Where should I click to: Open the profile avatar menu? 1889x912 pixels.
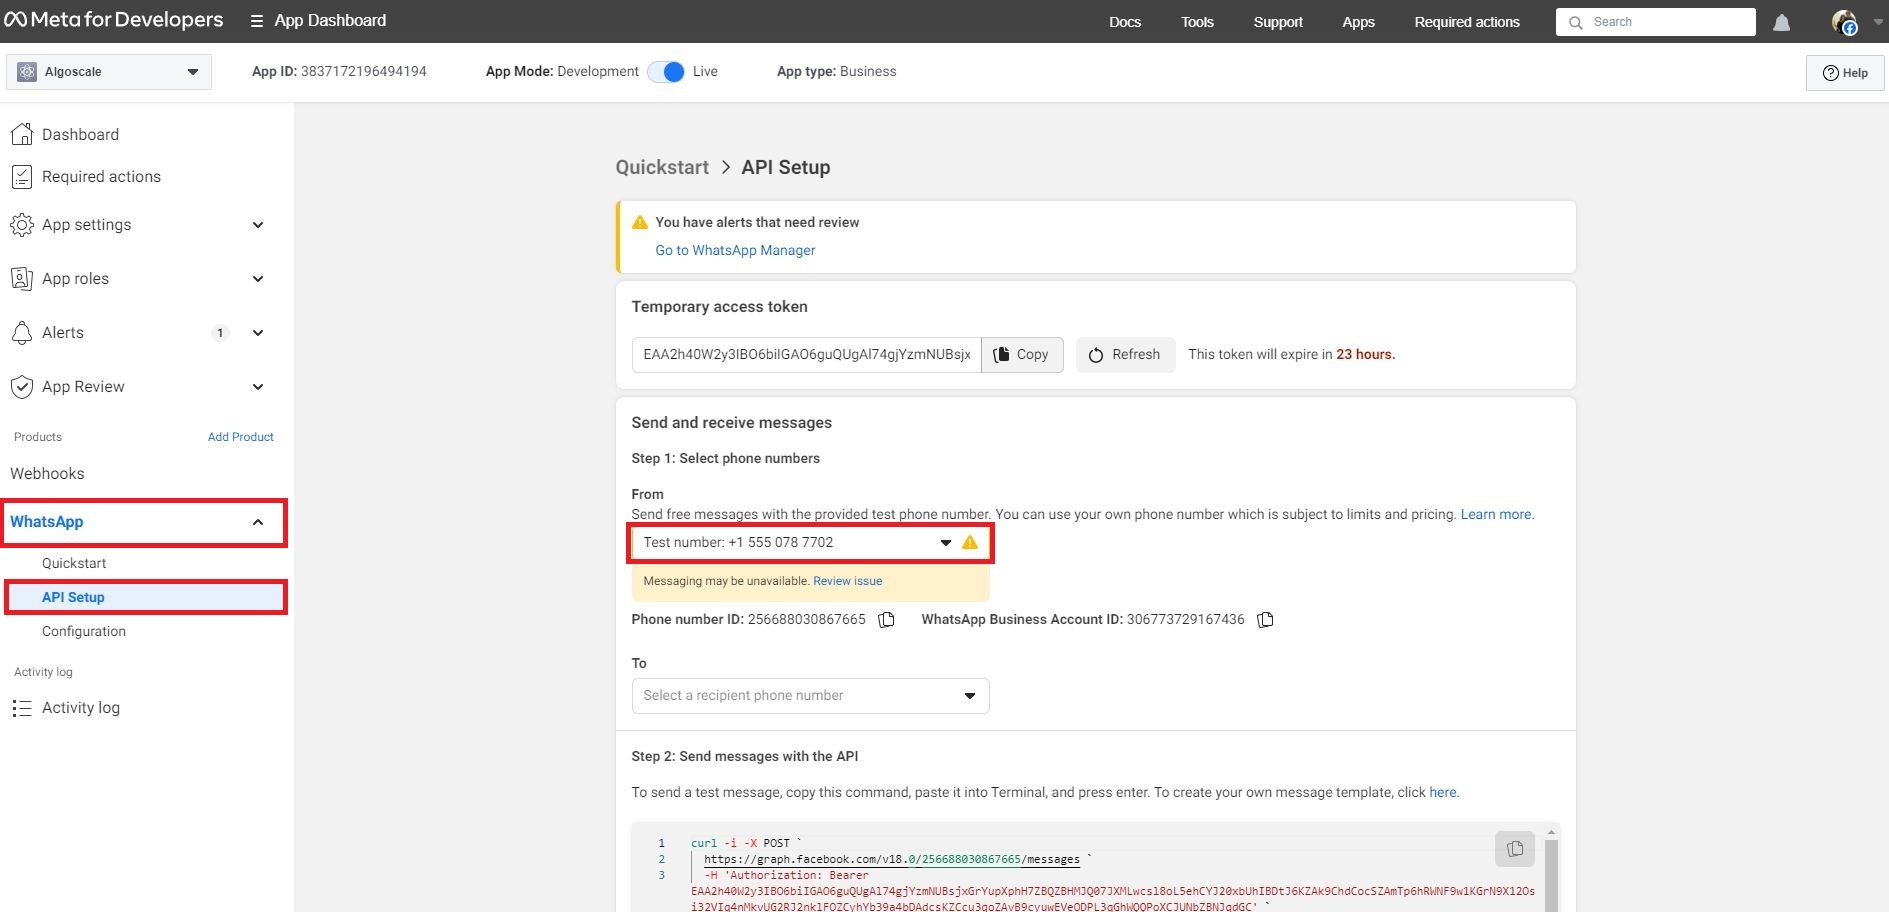[x=1844, y=22]
